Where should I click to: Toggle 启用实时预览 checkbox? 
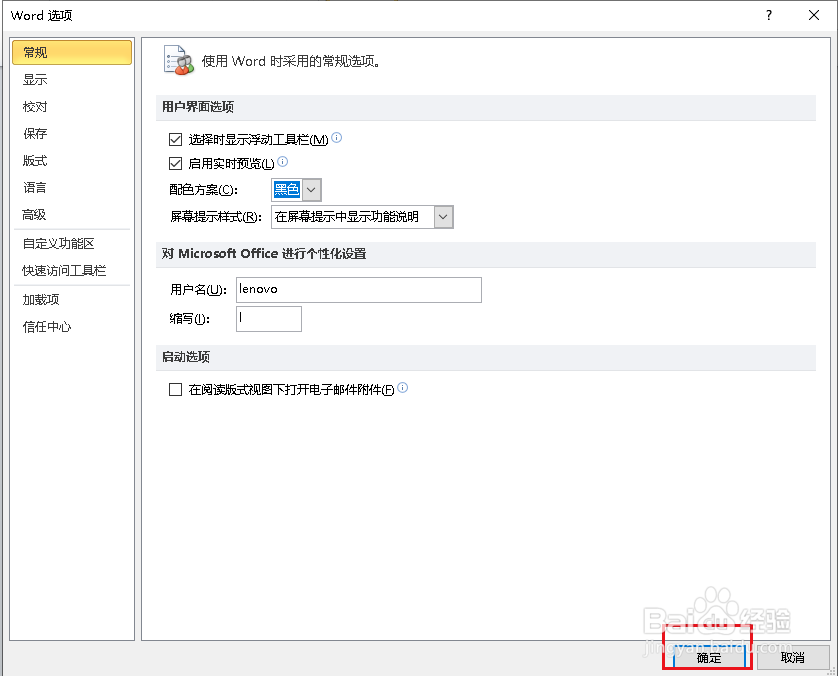(x=175, y=163)
